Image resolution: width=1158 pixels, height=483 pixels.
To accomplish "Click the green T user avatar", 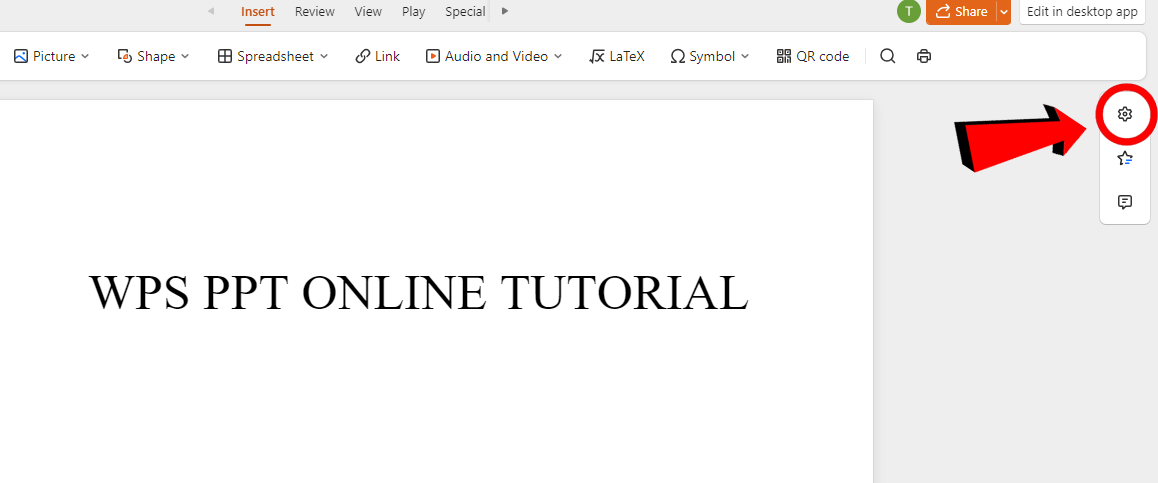I will click(908, 11).
